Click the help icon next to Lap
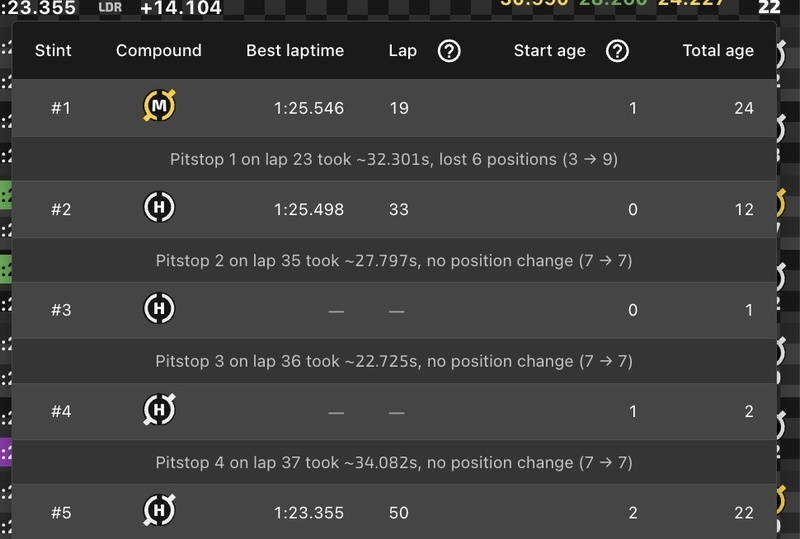The height and width of the screenshot is (539, 800). point(449,51)
